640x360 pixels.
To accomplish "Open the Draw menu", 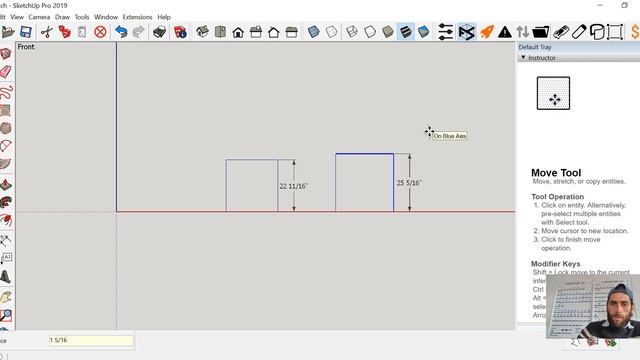I will click(x=62, y=17).
